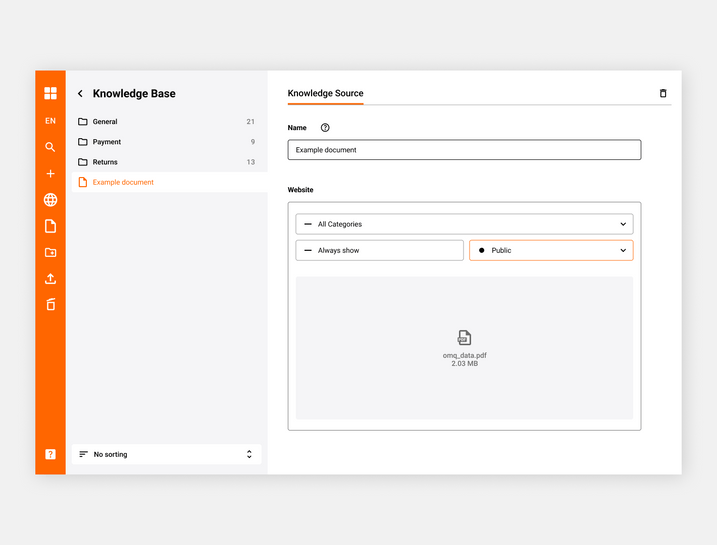Click the add folder icon in sidebar
717x545 pixels.
(x=50, y=252)
